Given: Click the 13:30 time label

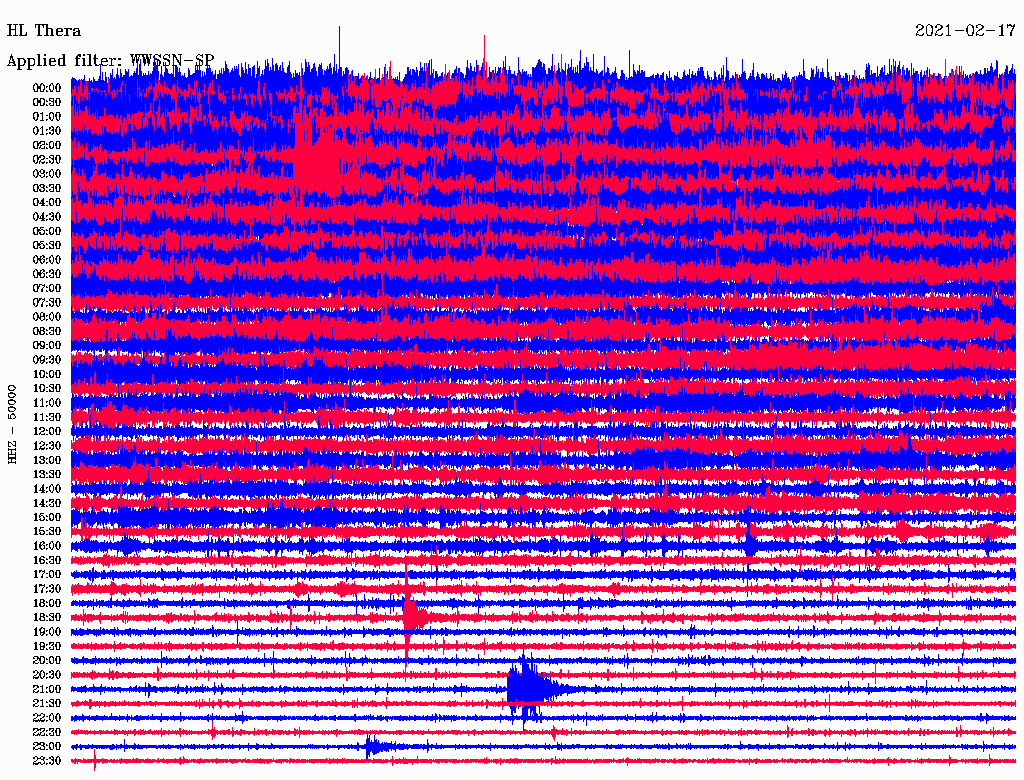Looking at the screenshot, I should click(x=47, y=474).
